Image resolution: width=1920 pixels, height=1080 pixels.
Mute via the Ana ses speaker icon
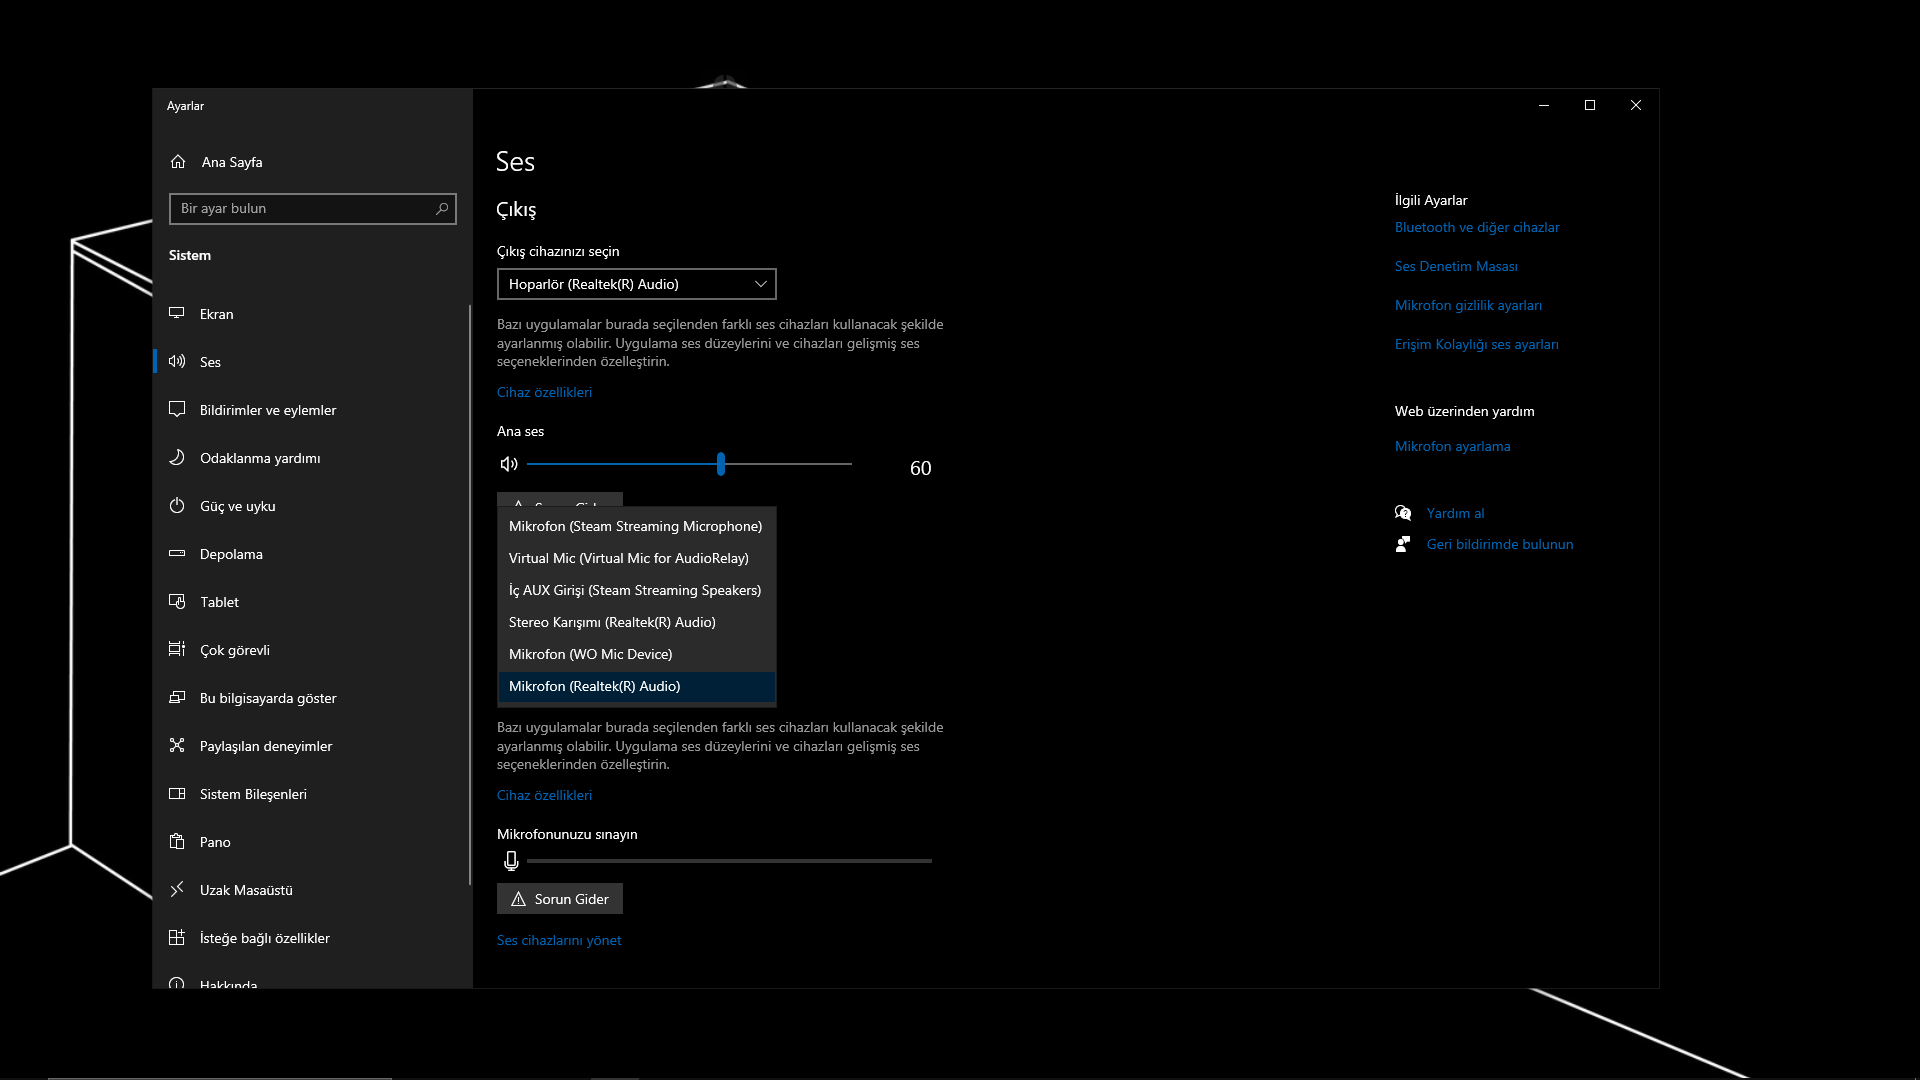click(509, 464)
